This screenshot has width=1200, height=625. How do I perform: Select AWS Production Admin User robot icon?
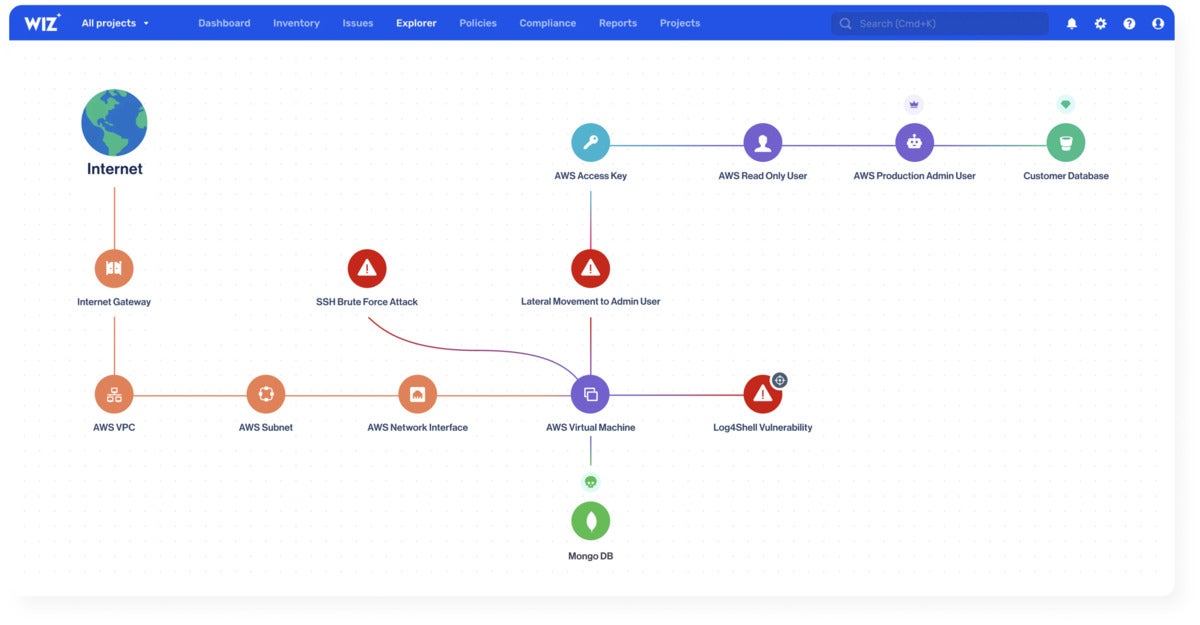914,143
